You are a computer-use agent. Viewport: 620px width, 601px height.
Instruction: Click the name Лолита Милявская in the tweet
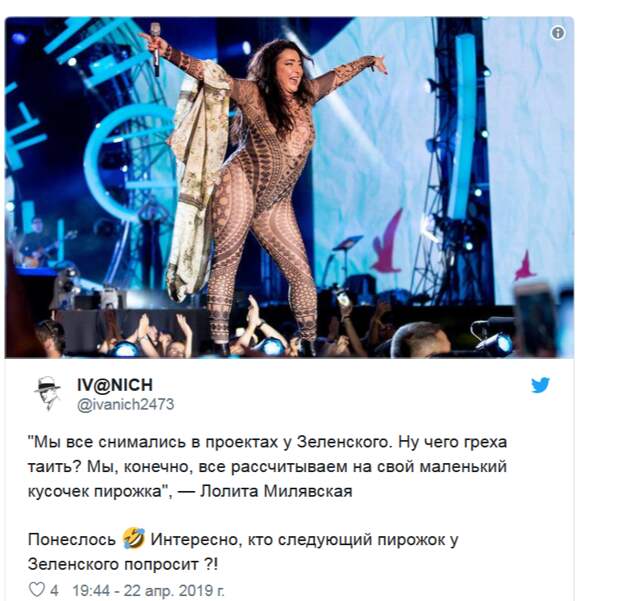tap(276, 491)
